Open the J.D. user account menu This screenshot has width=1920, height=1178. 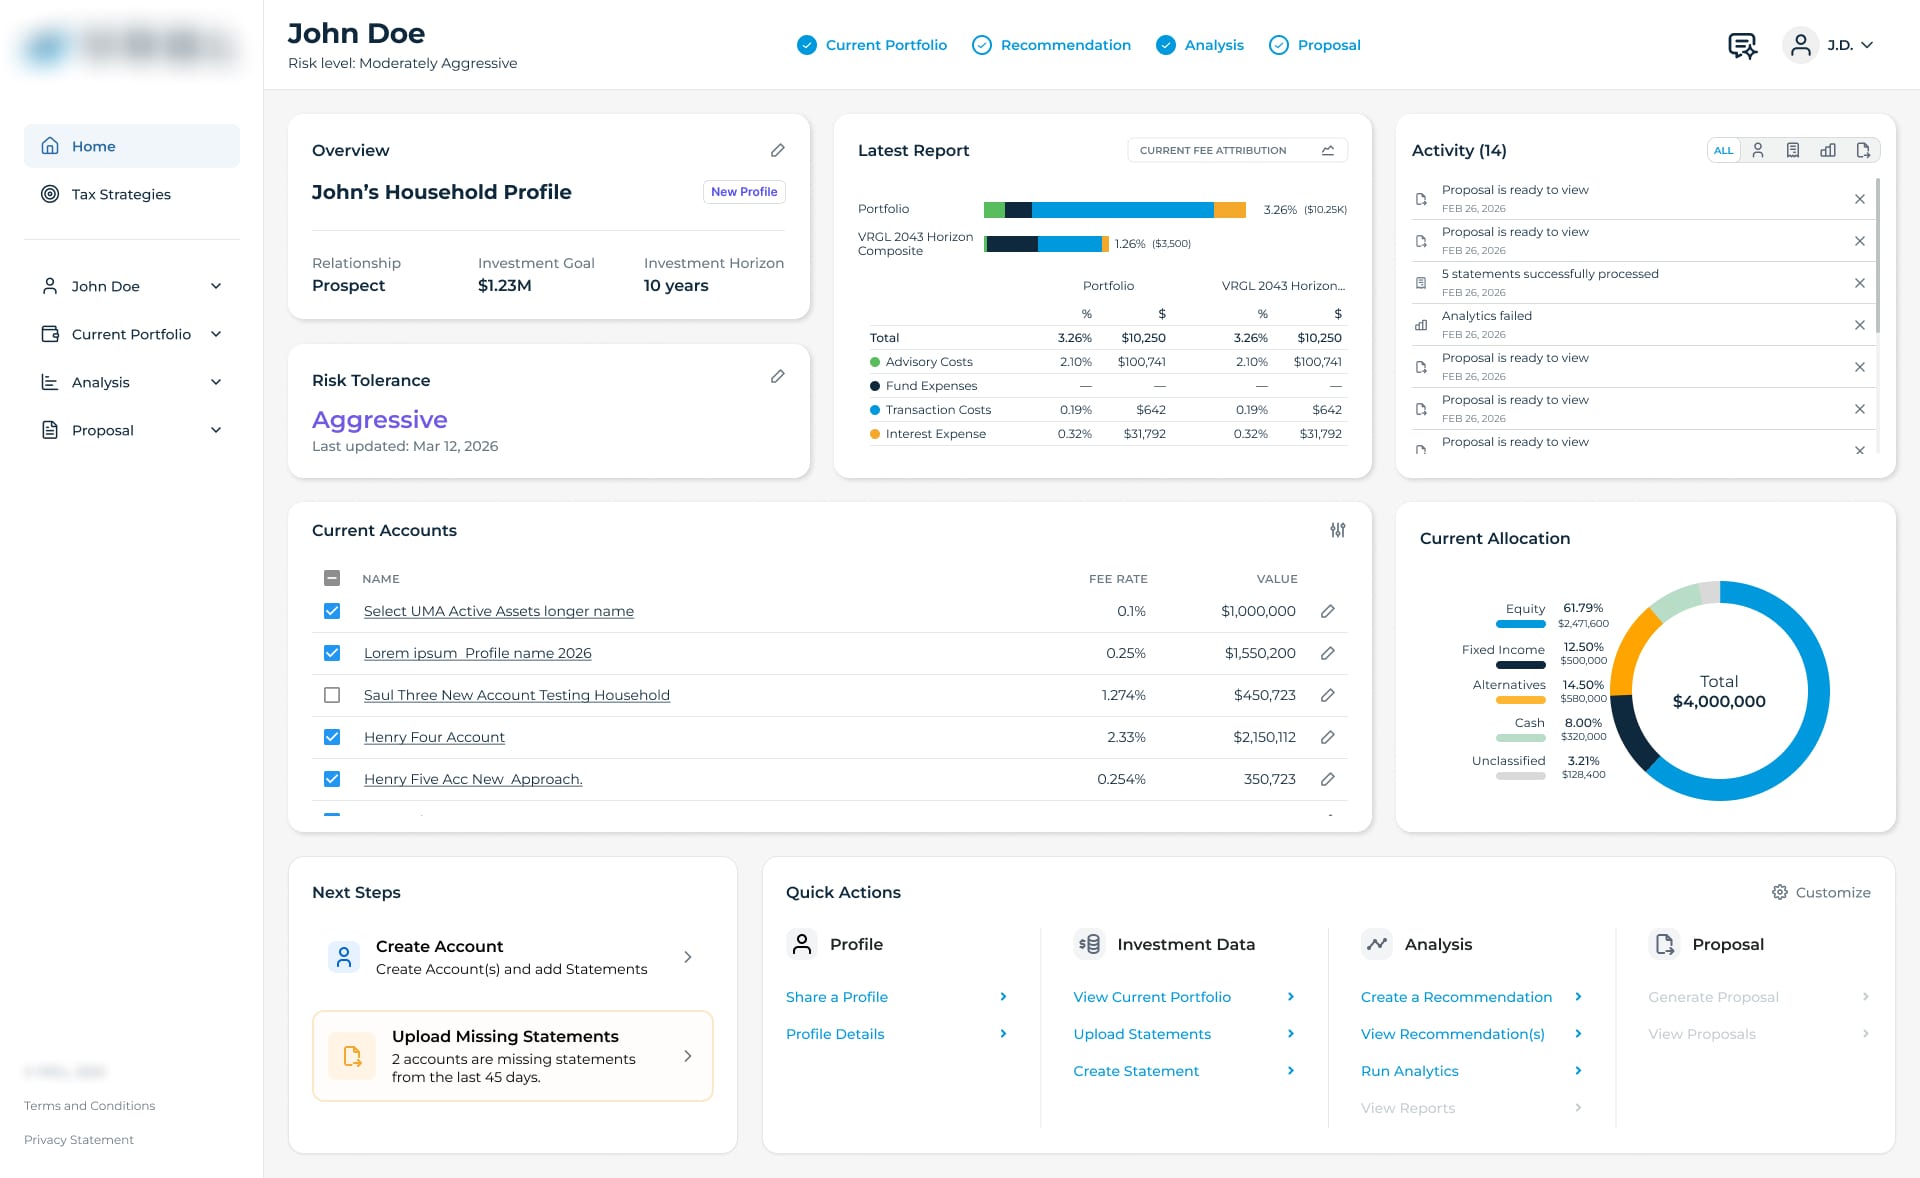[1828, 45]
